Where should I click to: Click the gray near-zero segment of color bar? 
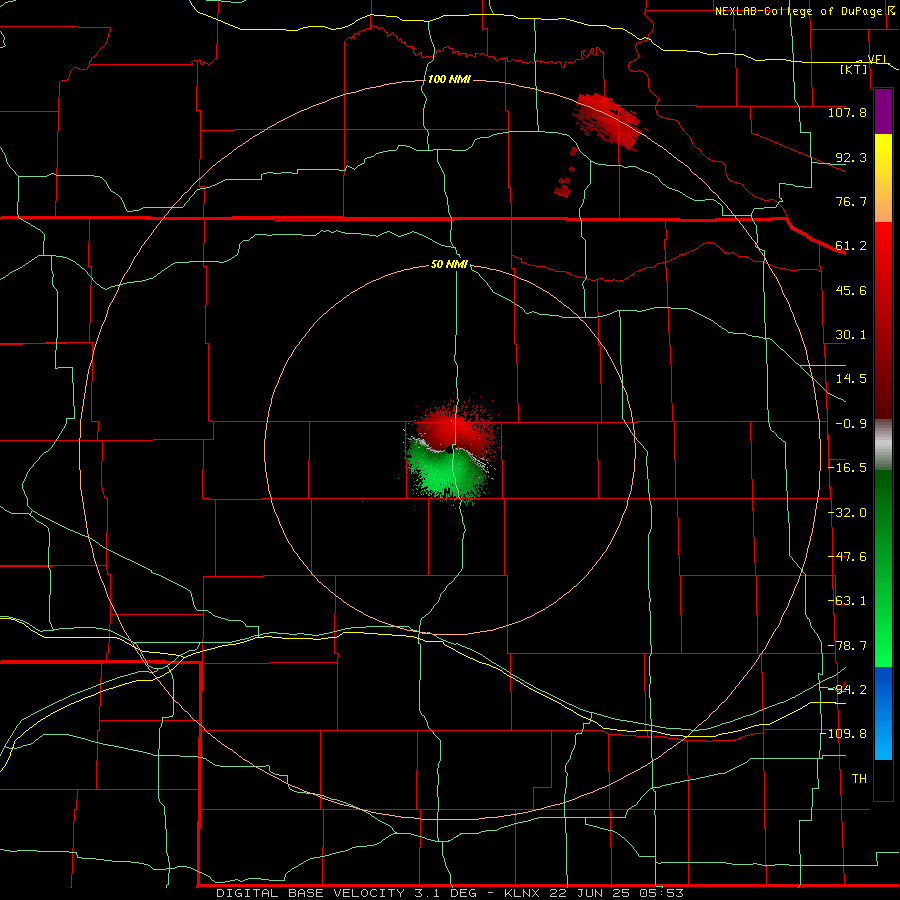[883, 445]
